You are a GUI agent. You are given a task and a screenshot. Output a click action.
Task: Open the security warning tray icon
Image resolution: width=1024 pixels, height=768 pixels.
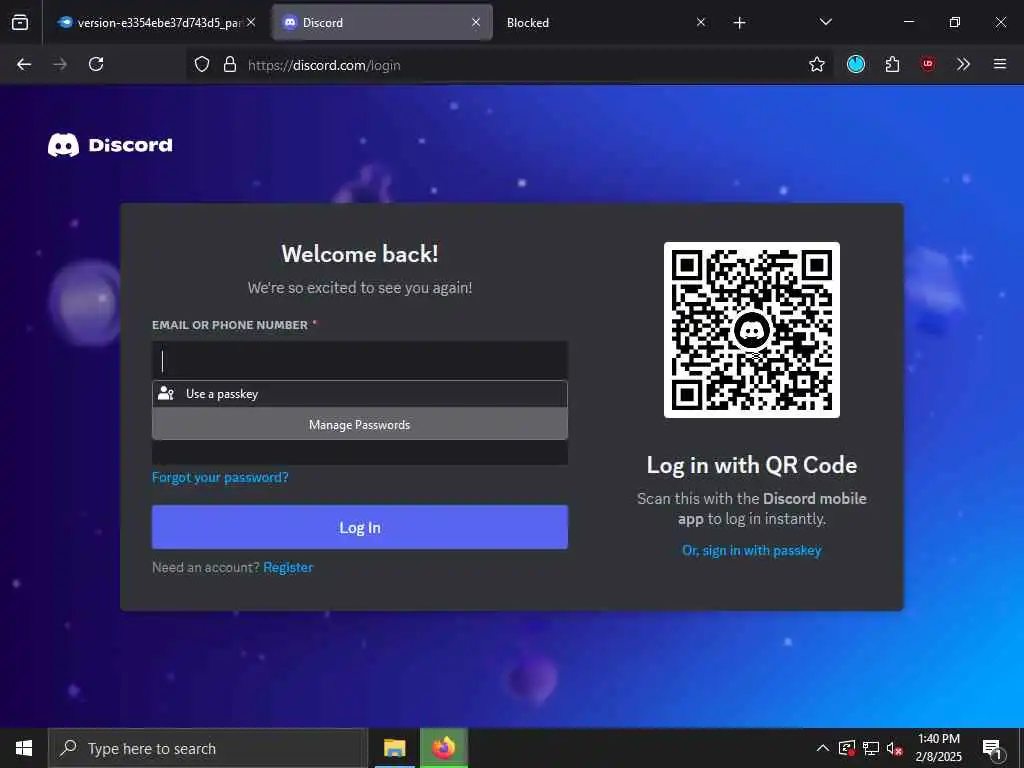847,748
